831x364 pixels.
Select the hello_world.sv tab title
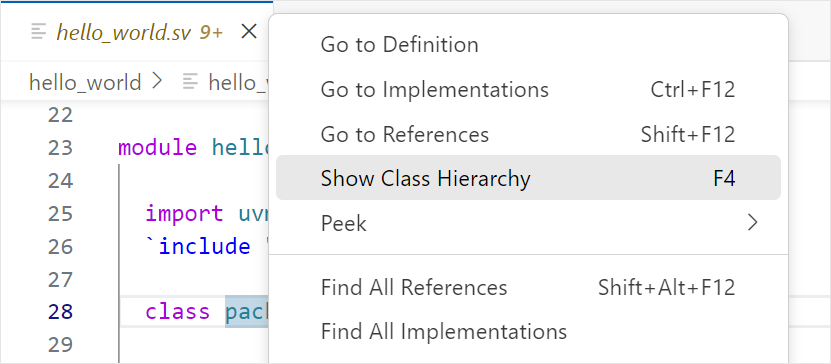[123, 32]
